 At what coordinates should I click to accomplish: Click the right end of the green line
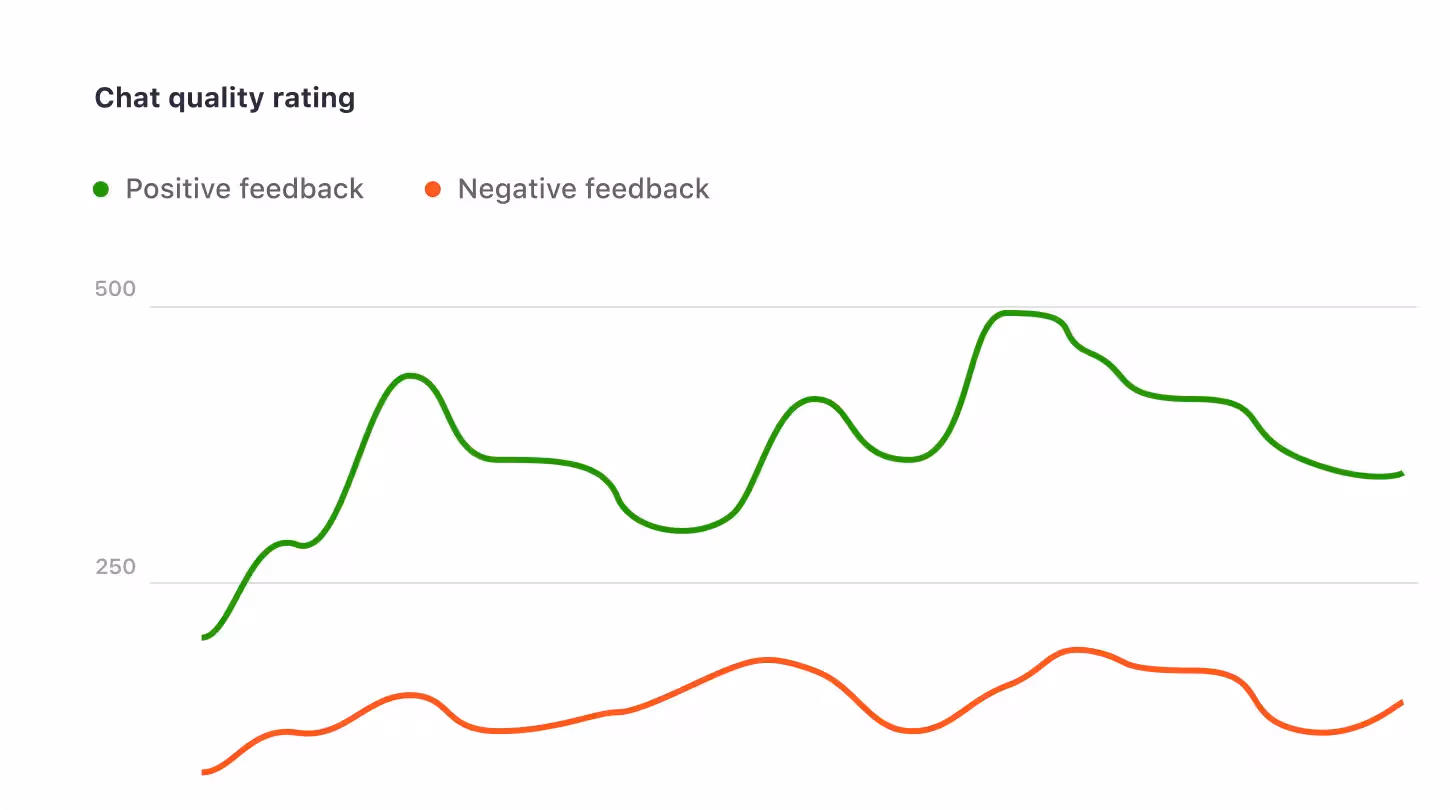tap(1402, 473)
